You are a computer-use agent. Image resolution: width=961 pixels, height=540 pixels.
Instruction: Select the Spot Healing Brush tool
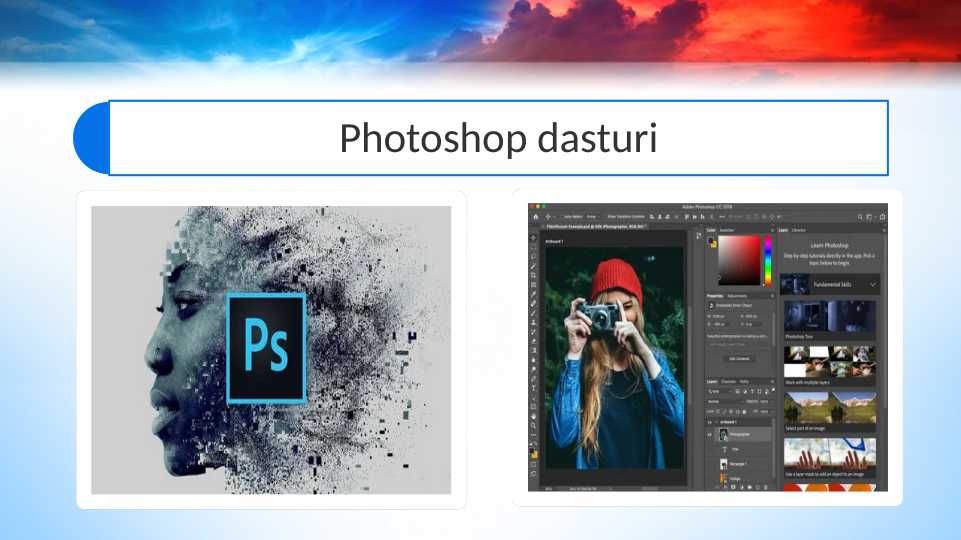pyautogui.click(x=533, y=303)
